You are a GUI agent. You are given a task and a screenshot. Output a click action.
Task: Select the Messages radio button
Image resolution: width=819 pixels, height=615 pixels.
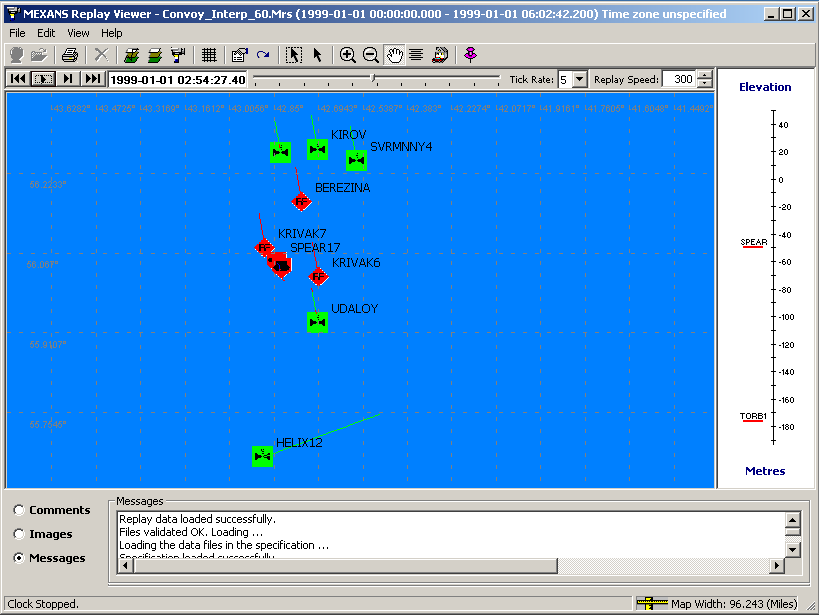tap(19, 558)
